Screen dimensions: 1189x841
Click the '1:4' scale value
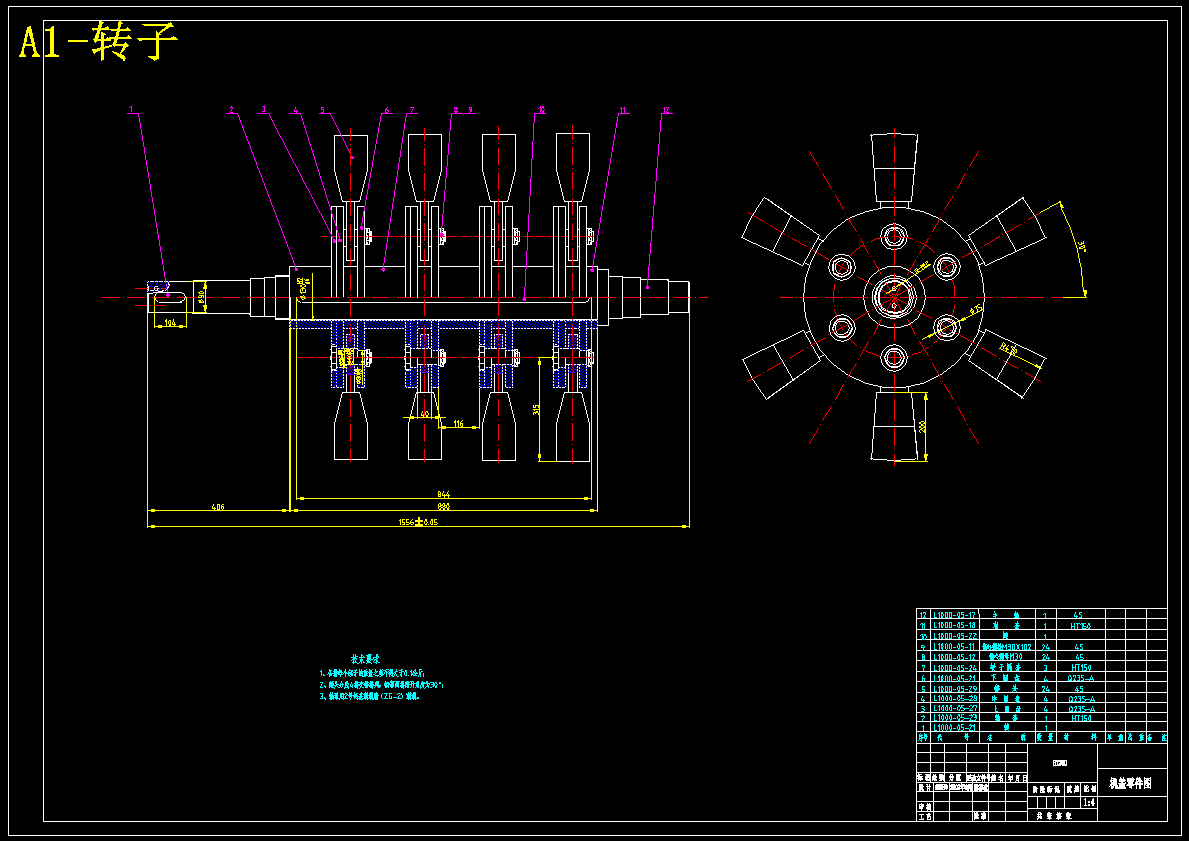tap(1088, 802)
